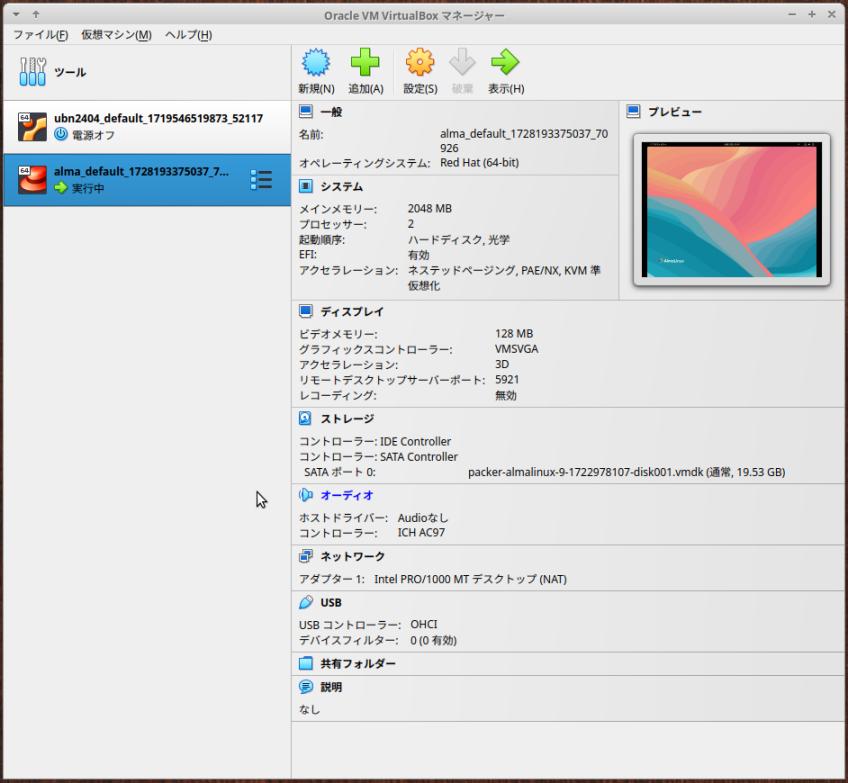Click the コントローラー: SATA Controller line

click(x=378, y=457)
